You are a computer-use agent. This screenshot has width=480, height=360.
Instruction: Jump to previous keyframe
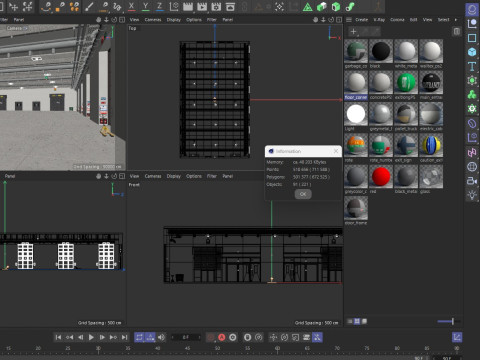pos(69,337)
